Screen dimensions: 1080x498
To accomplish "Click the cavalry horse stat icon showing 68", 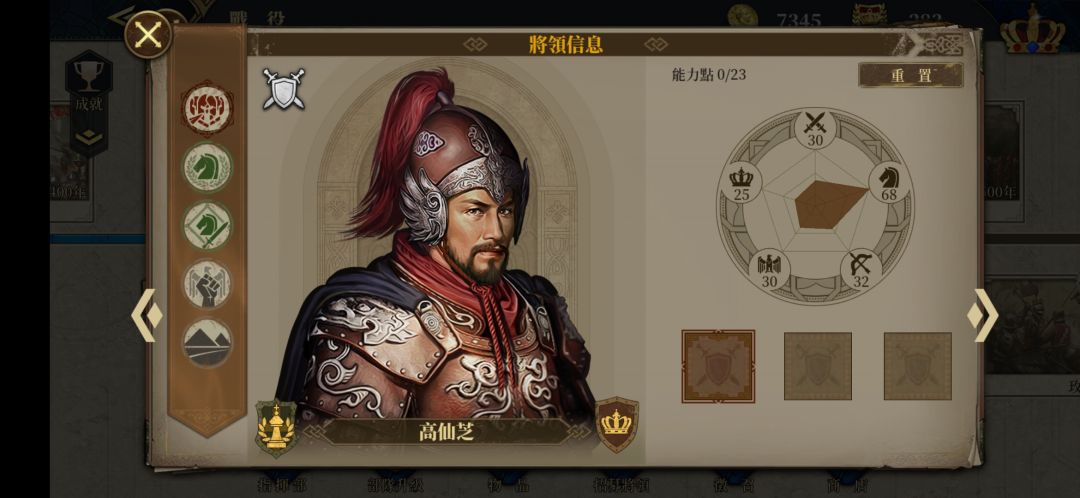I will 889,183.
